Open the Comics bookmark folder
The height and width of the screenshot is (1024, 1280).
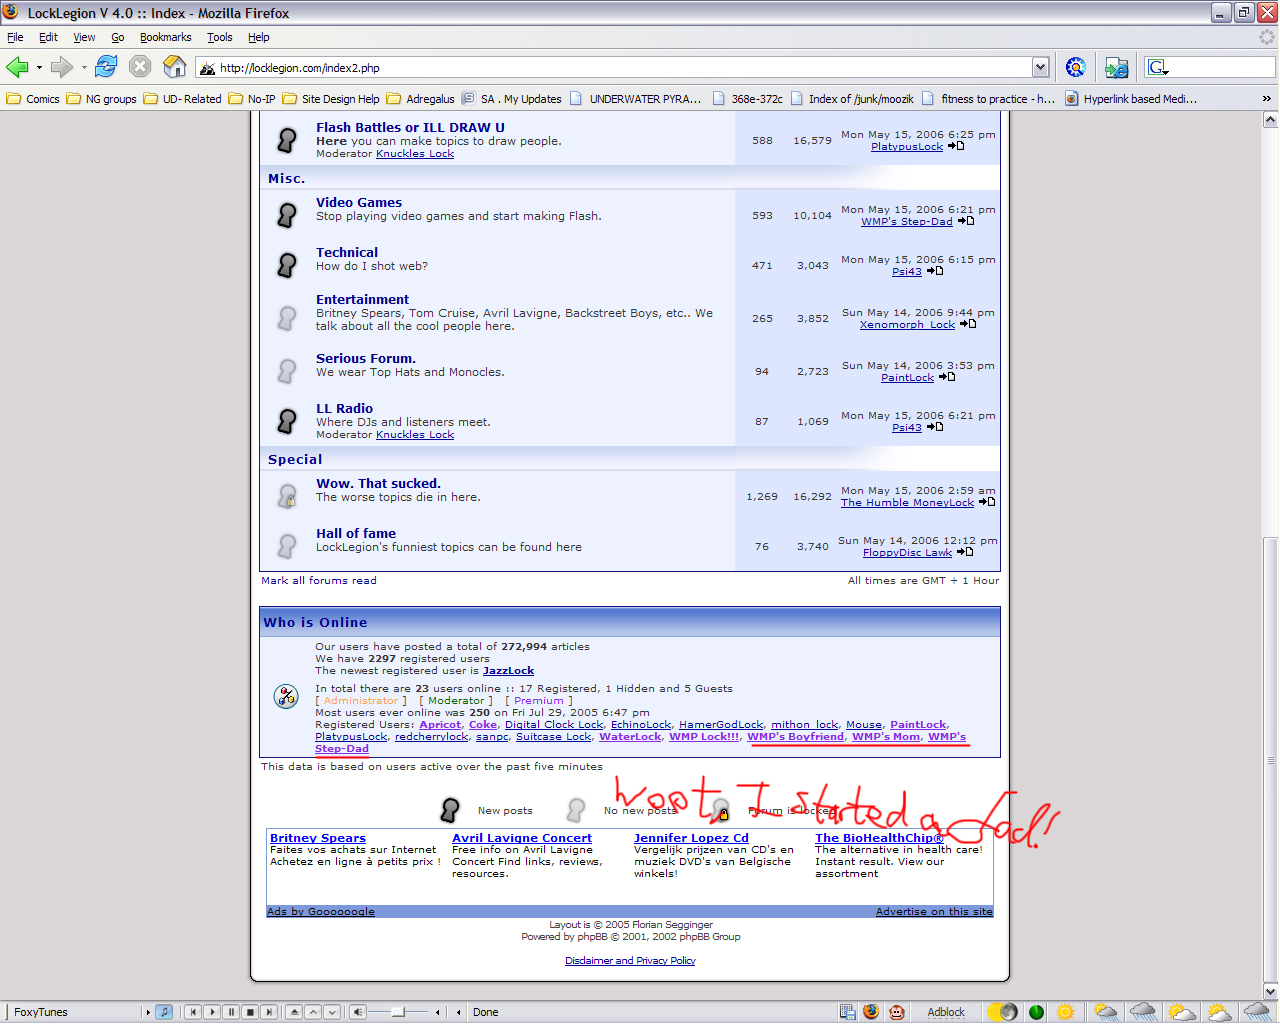pyautogui.click(x=34, y=99)
